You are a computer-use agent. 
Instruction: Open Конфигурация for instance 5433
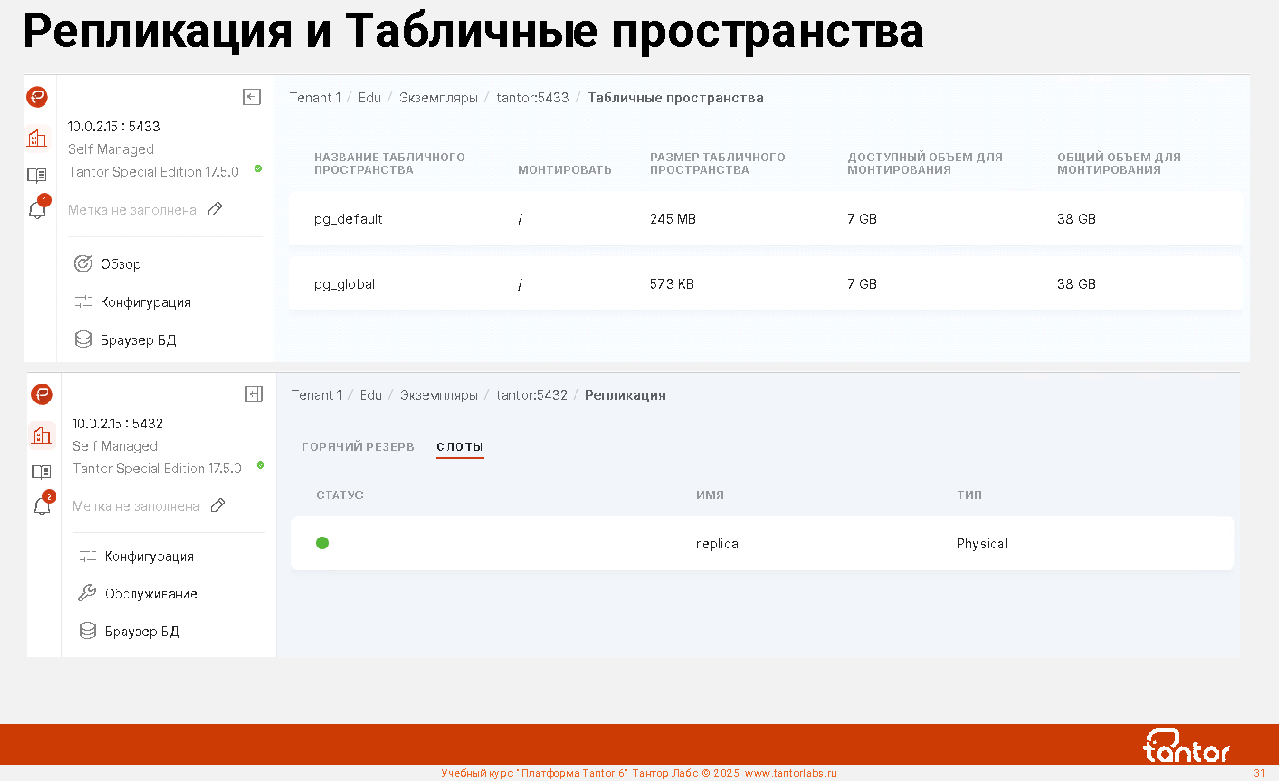145,302
